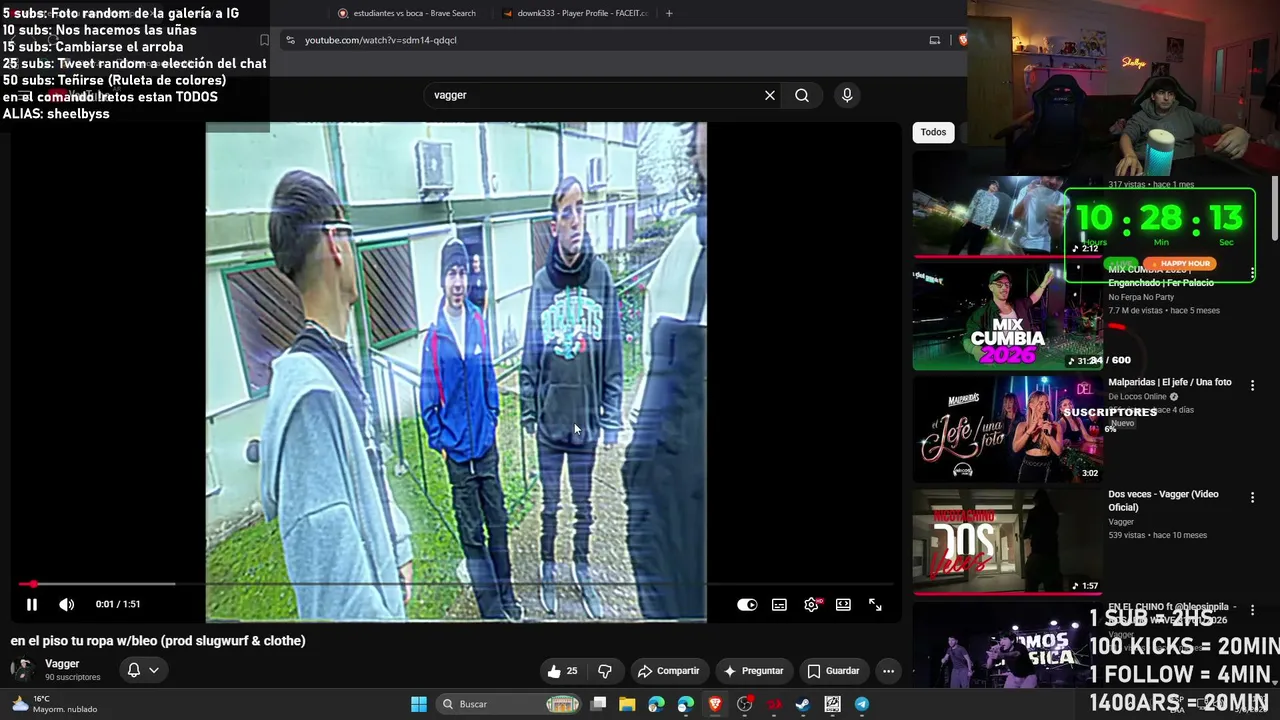This screenshot has height=720, width=1280.
Task: Open the No Ferpa No Party channel link
Action: (1141, 297)
